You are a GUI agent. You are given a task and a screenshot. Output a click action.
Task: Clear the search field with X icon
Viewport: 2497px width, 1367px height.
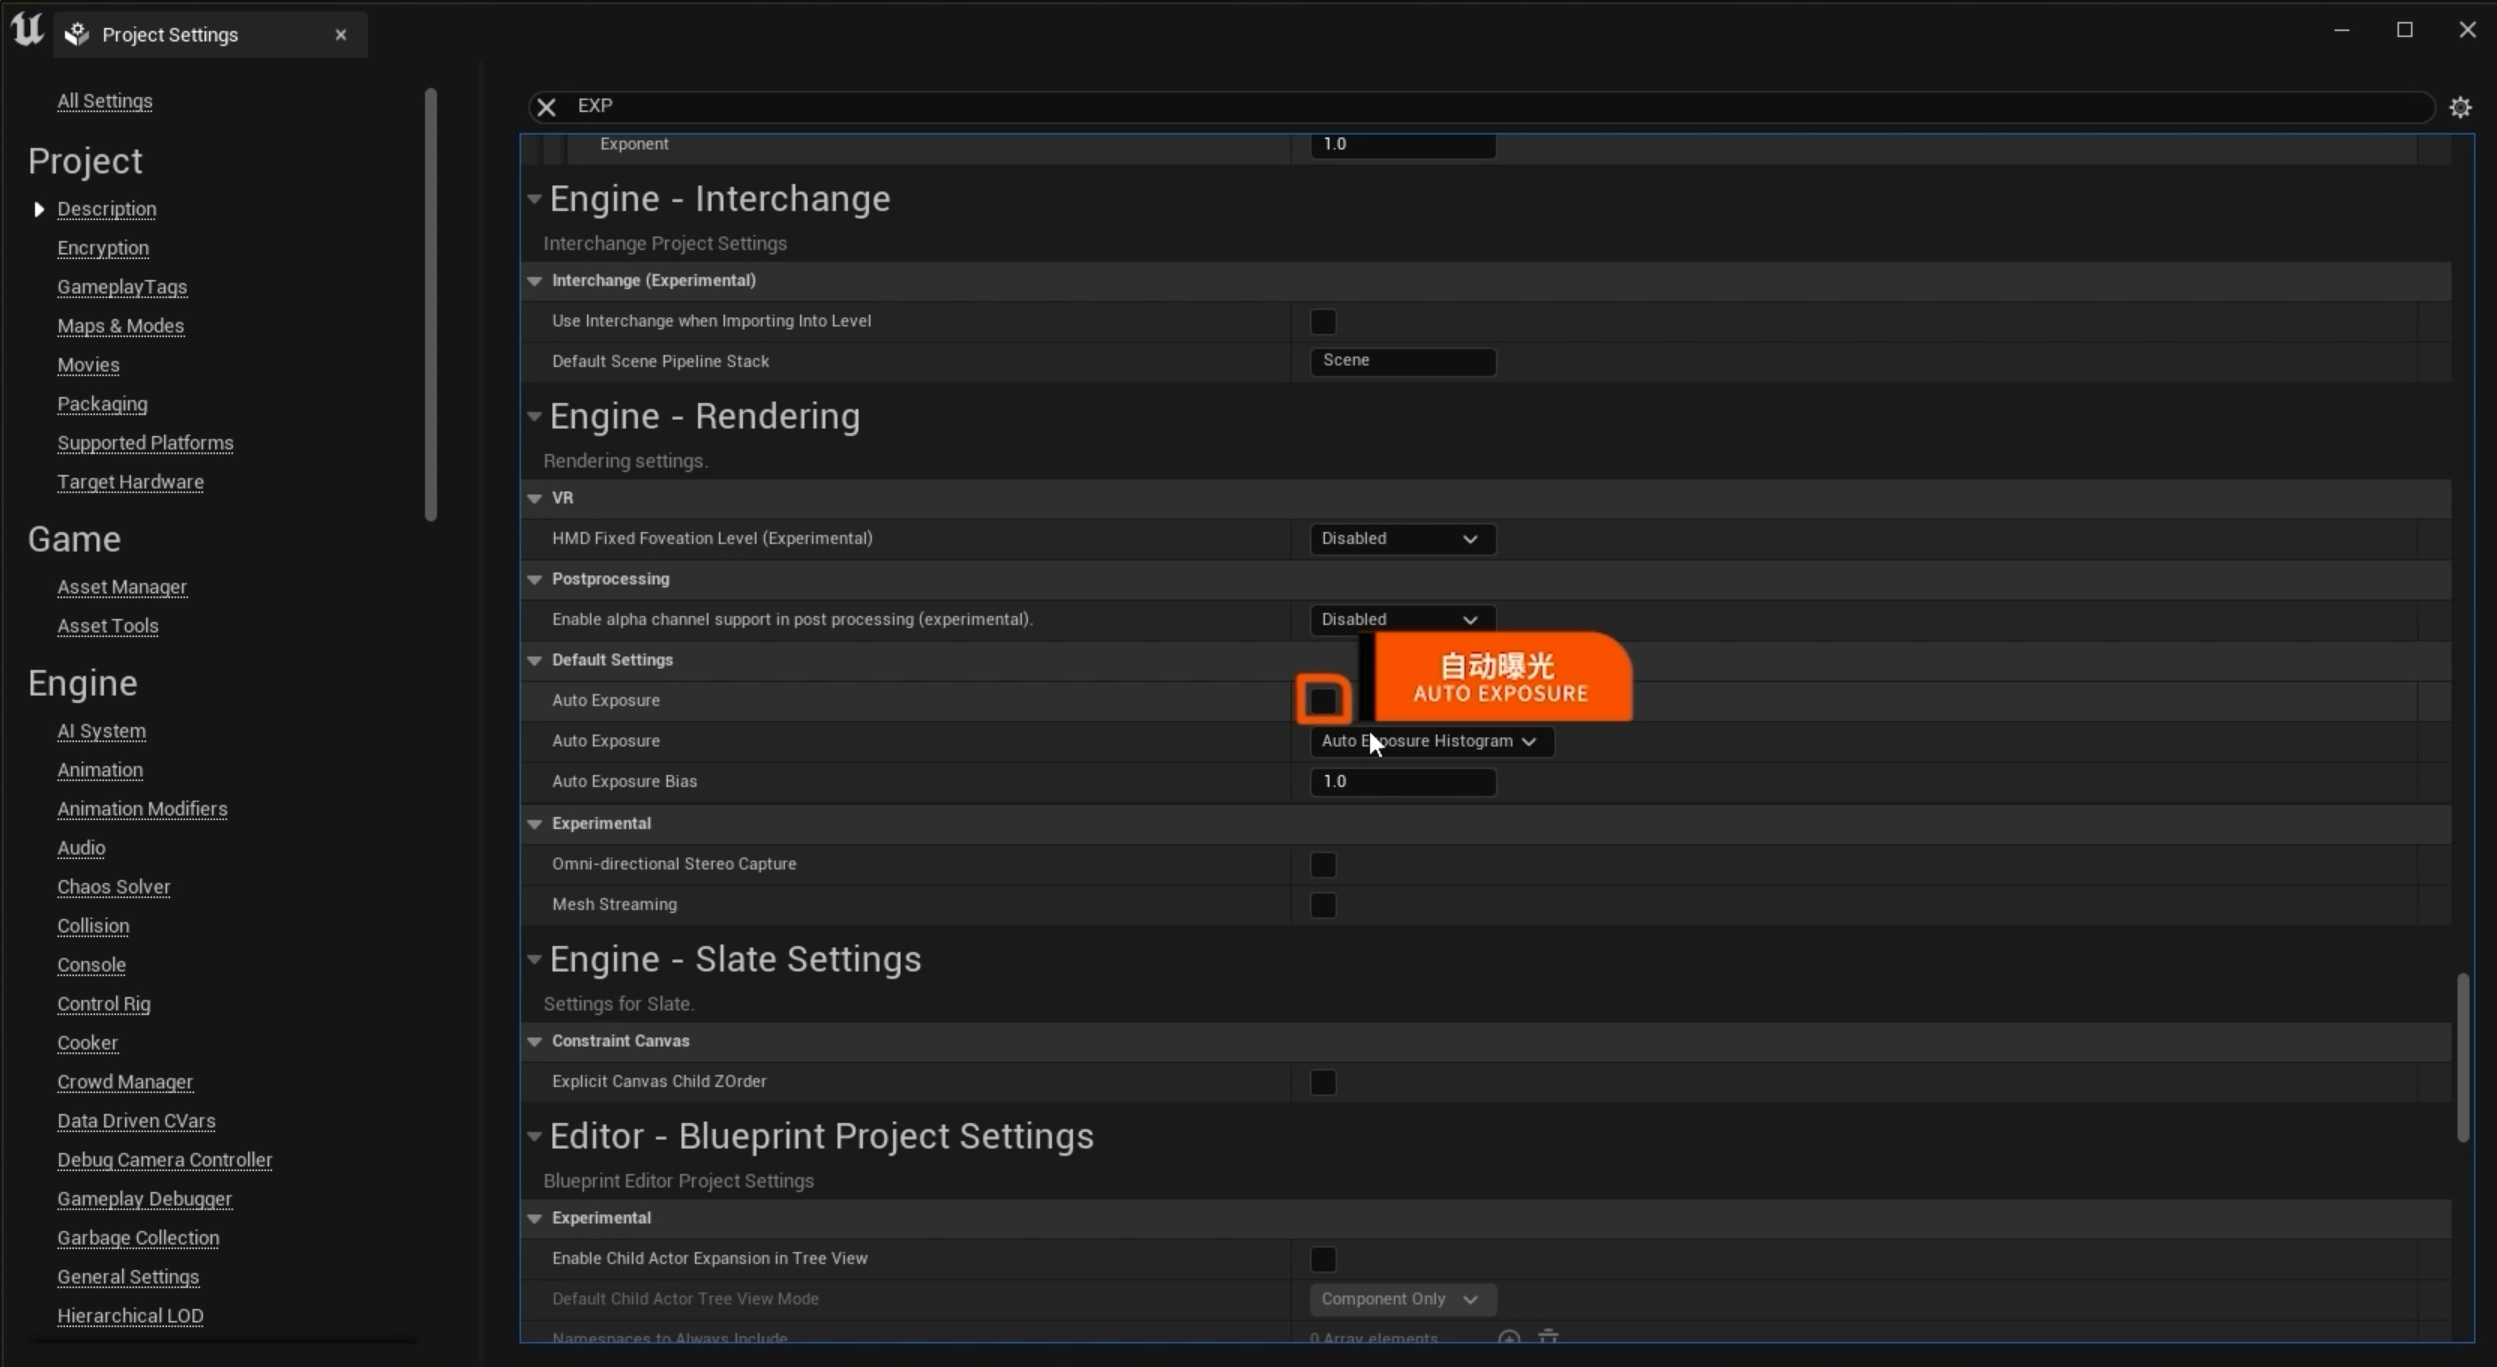pyautogui.click(x=546, y=106)
